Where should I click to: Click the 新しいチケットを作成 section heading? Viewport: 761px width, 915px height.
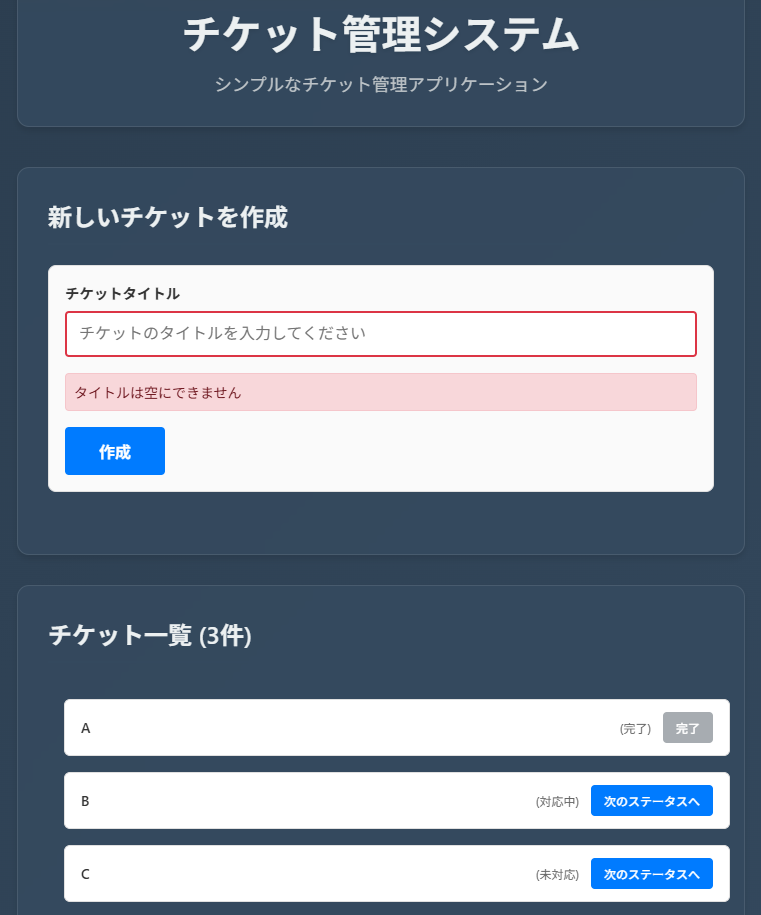tap(167, 218)
